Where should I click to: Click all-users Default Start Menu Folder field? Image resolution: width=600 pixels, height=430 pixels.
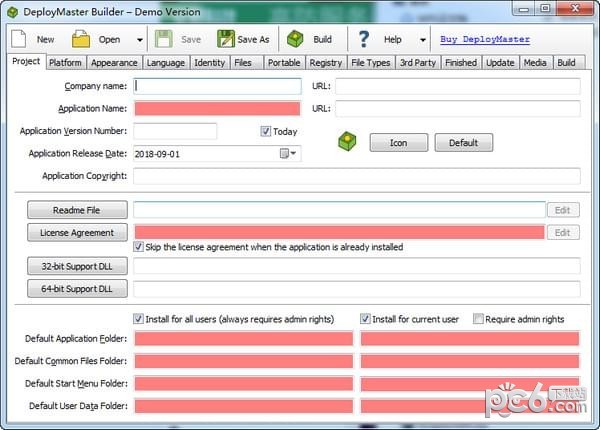(x=244, y=383)
